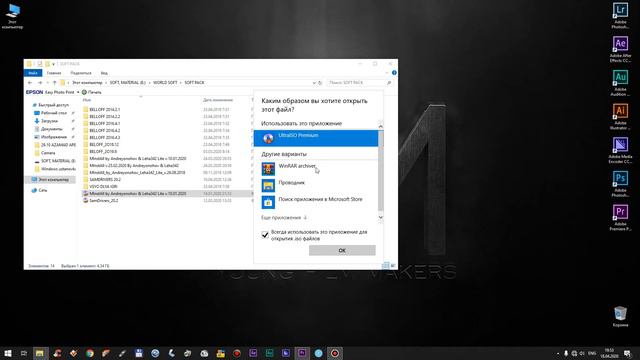Click app list scrollbar down arrow
This screenshot has height=360, width=640.
click(x=380, y=217)
